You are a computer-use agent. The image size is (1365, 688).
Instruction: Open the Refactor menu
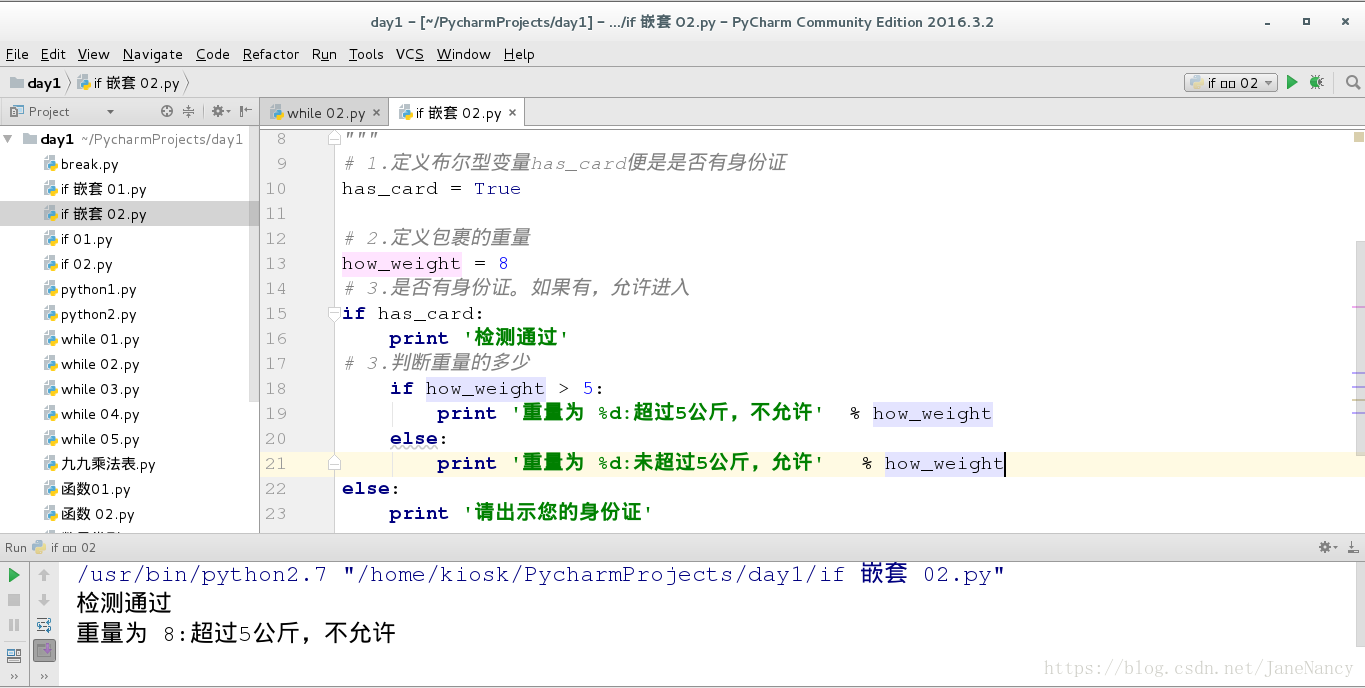[x=271, y=54]
